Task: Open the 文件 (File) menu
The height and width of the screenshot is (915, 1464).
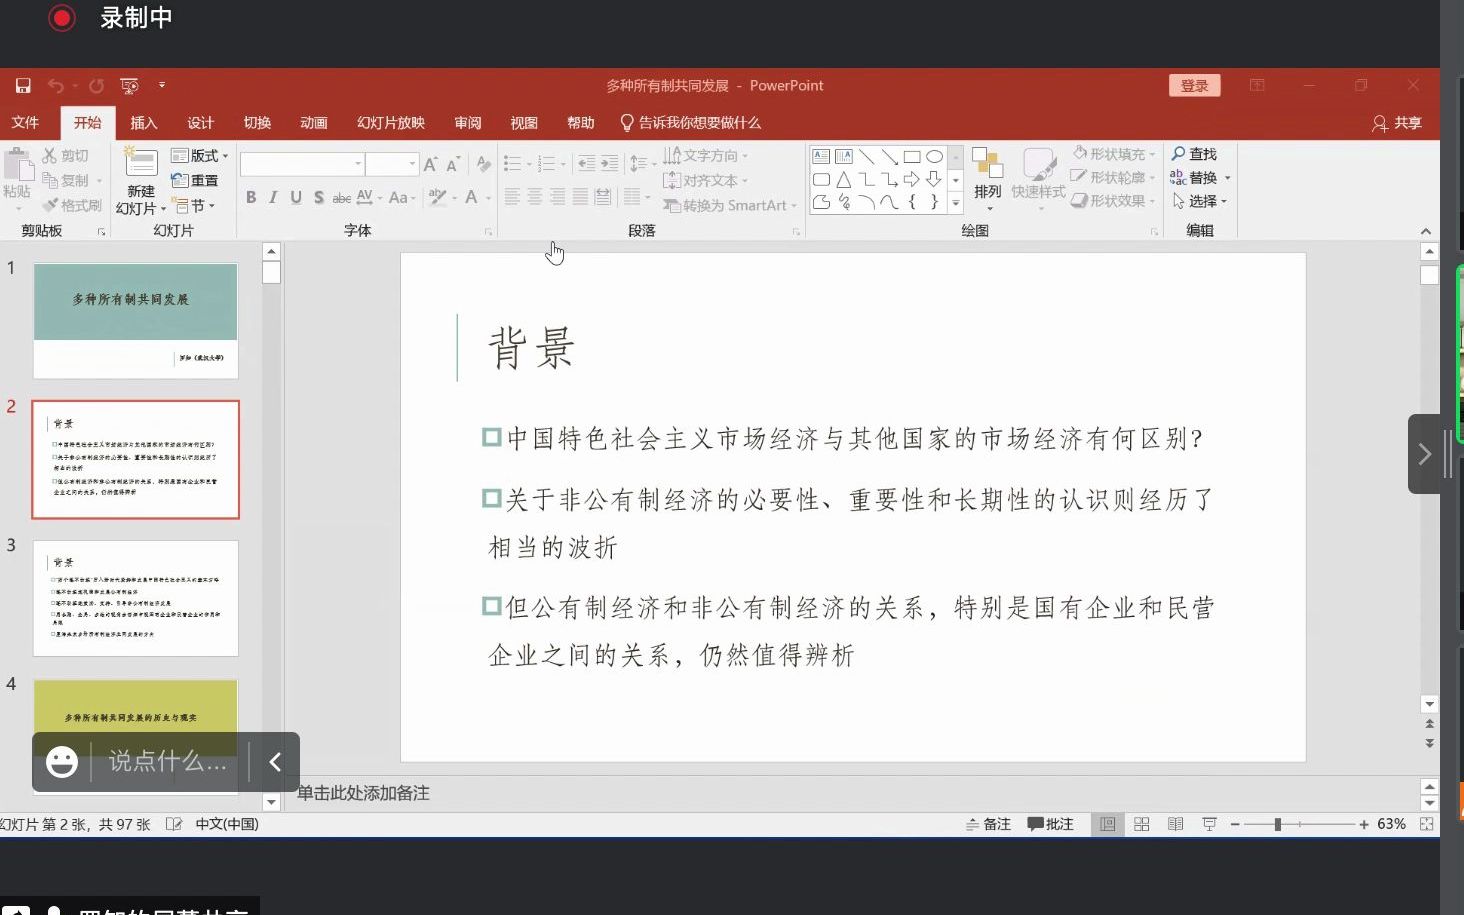Action: pos(25,123)
